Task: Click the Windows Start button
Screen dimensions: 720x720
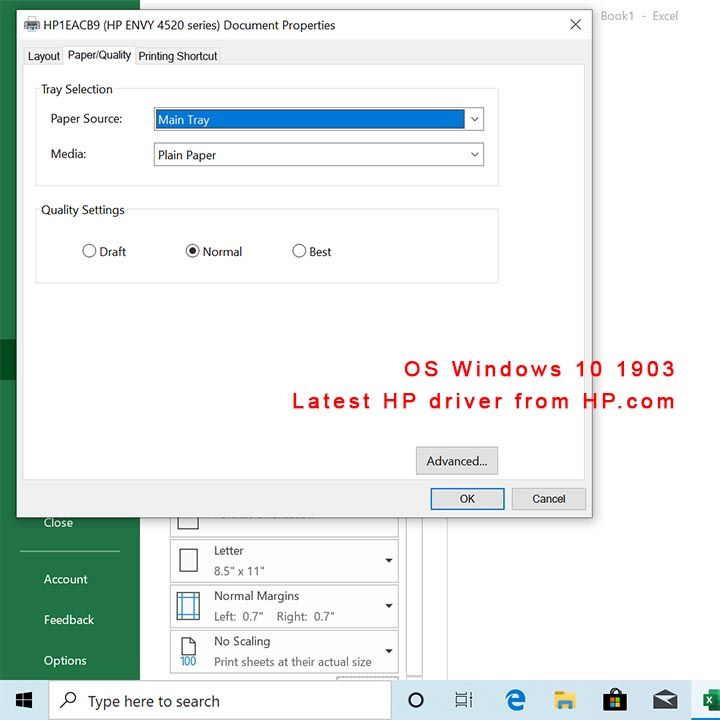Action: click(24, 700)
